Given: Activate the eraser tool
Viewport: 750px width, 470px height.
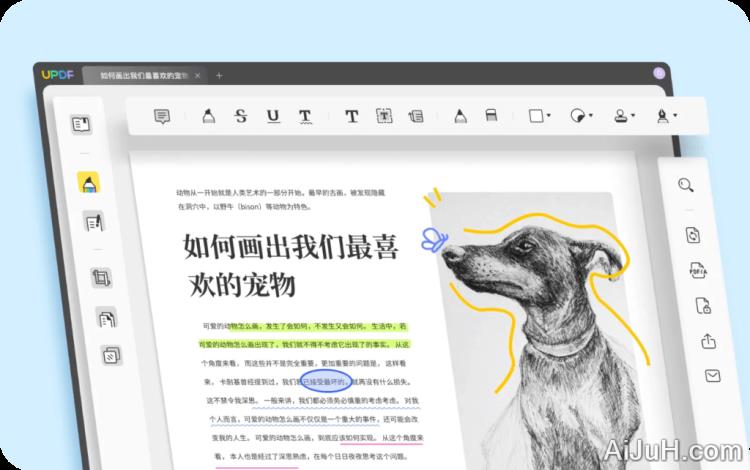Looking at the screenshot, I should coord(491,117).
